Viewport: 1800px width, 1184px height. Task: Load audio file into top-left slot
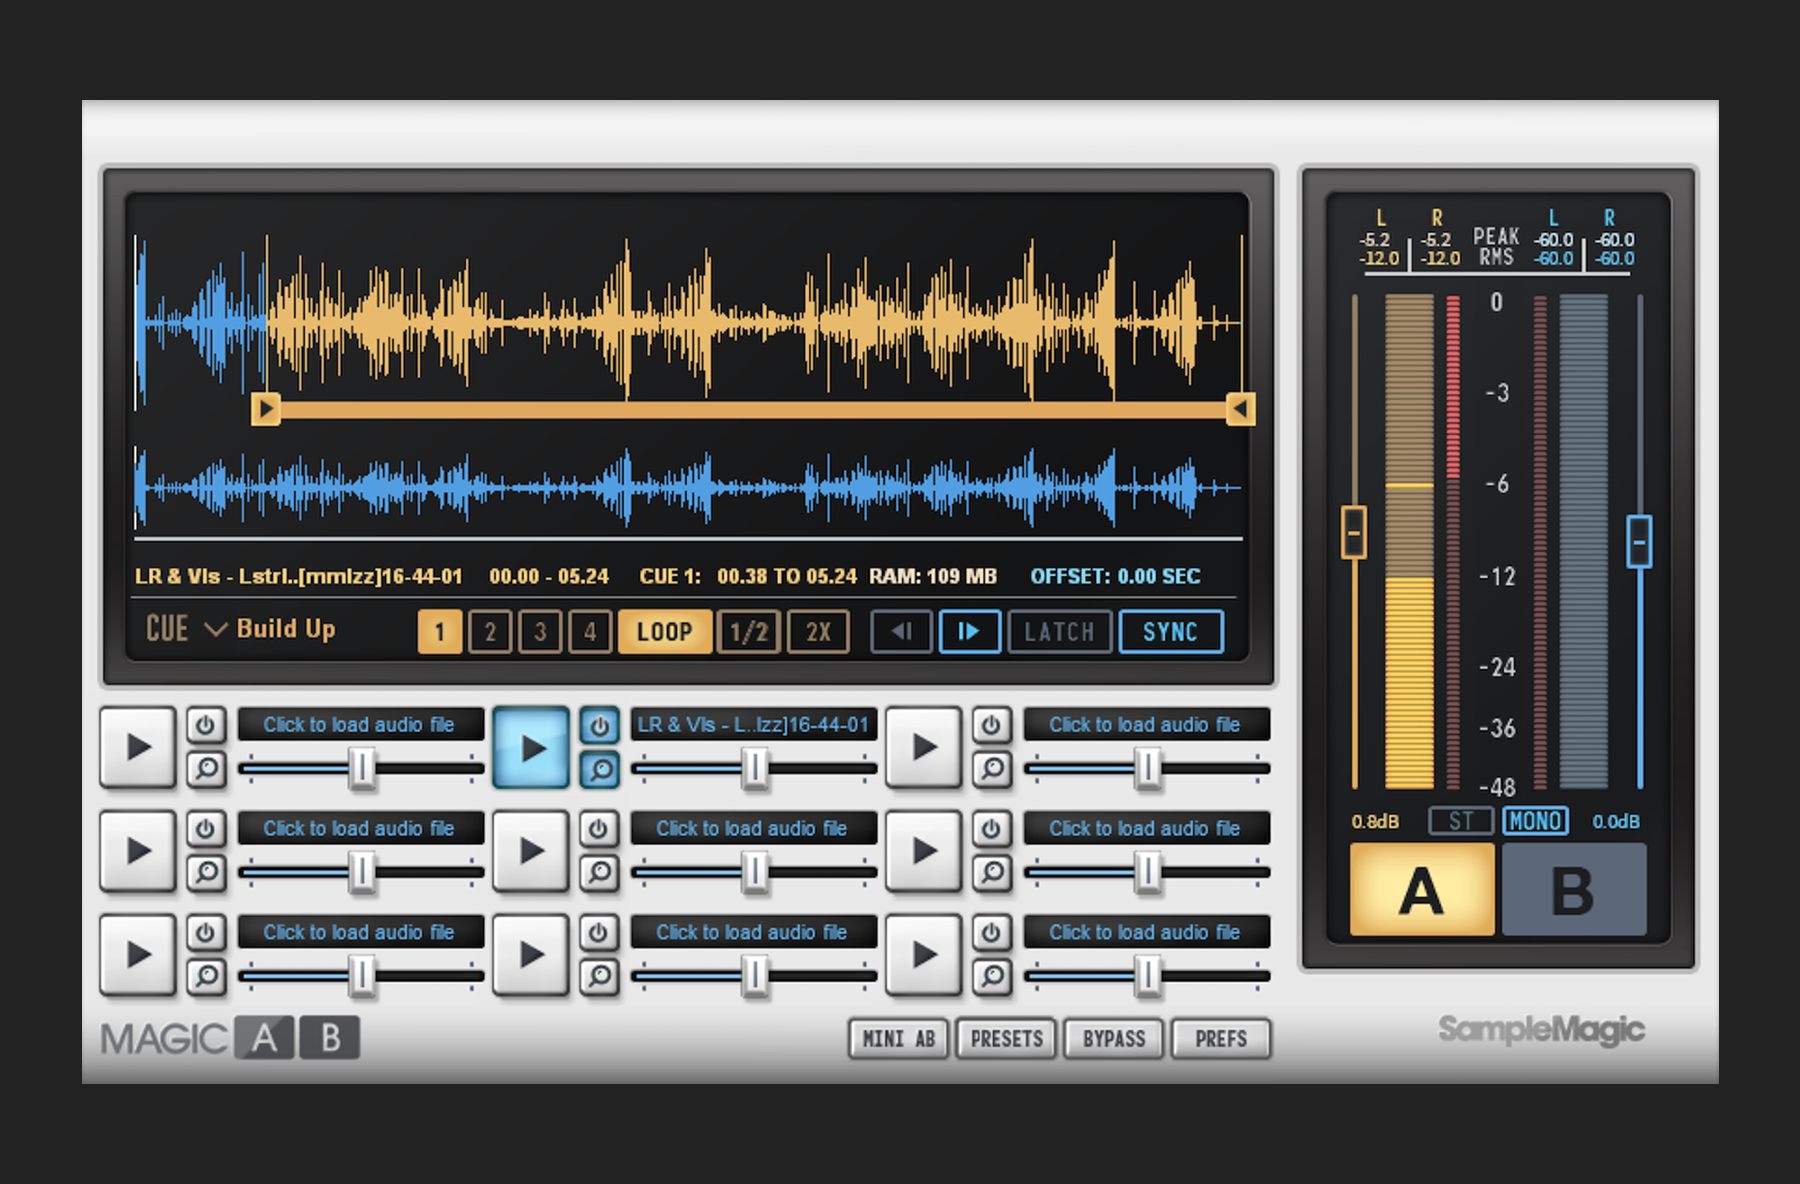pos(360,725)
